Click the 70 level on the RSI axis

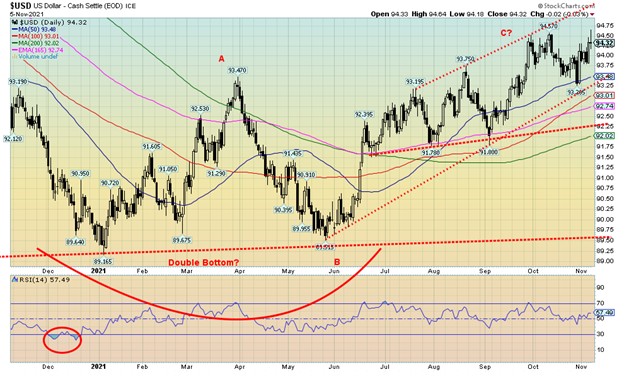pyautogui.click(x=600, y=304)
